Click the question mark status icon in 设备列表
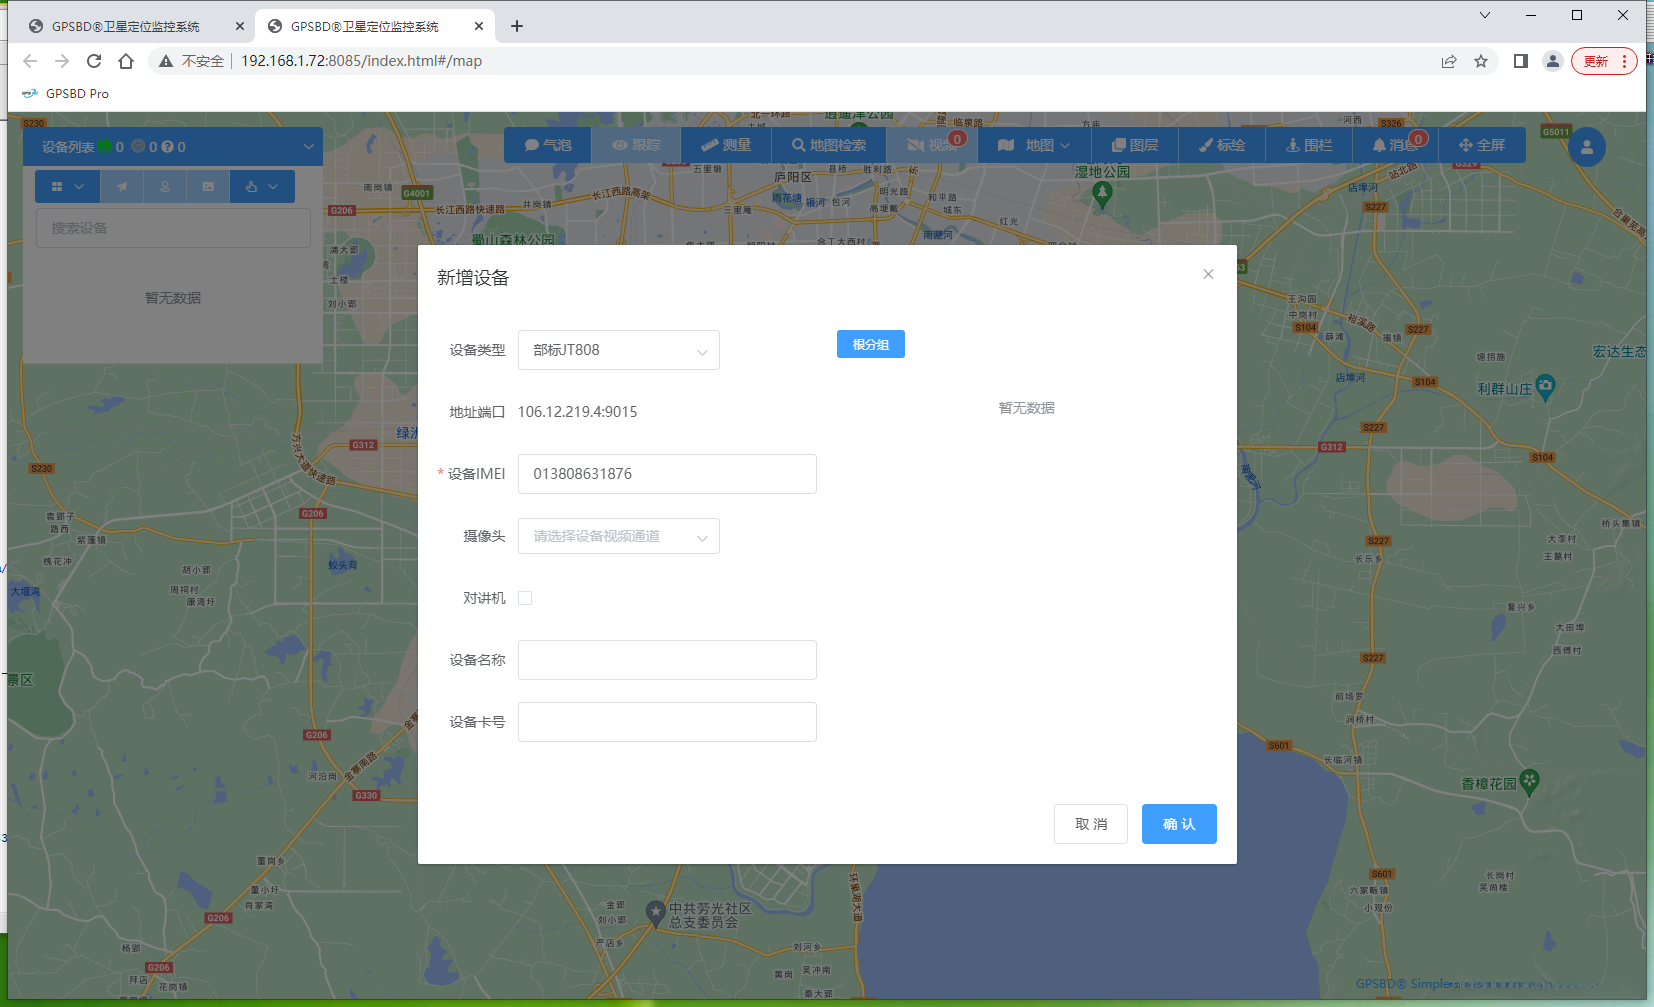Viewport: 1654px width, 1007px height. 168,147
